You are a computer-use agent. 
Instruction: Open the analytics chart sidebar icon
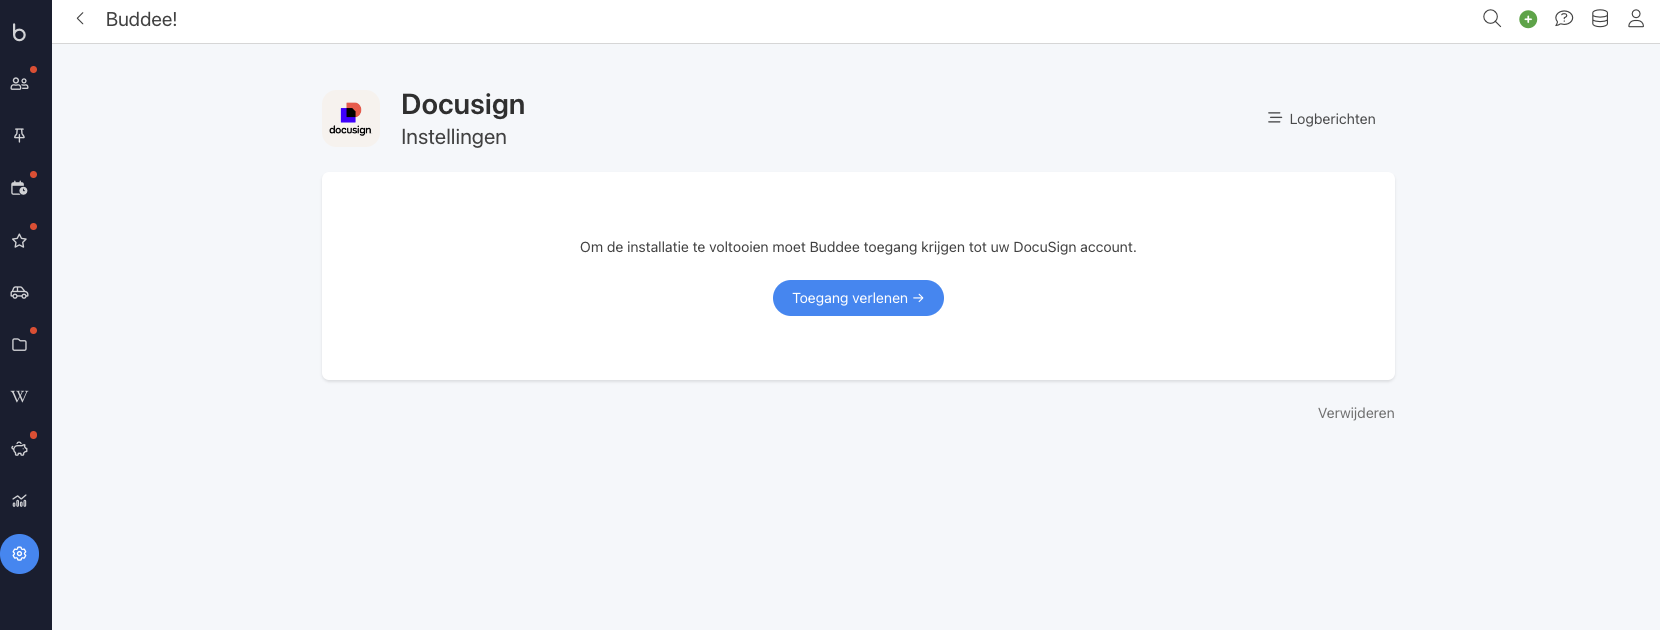click(19, 501)
